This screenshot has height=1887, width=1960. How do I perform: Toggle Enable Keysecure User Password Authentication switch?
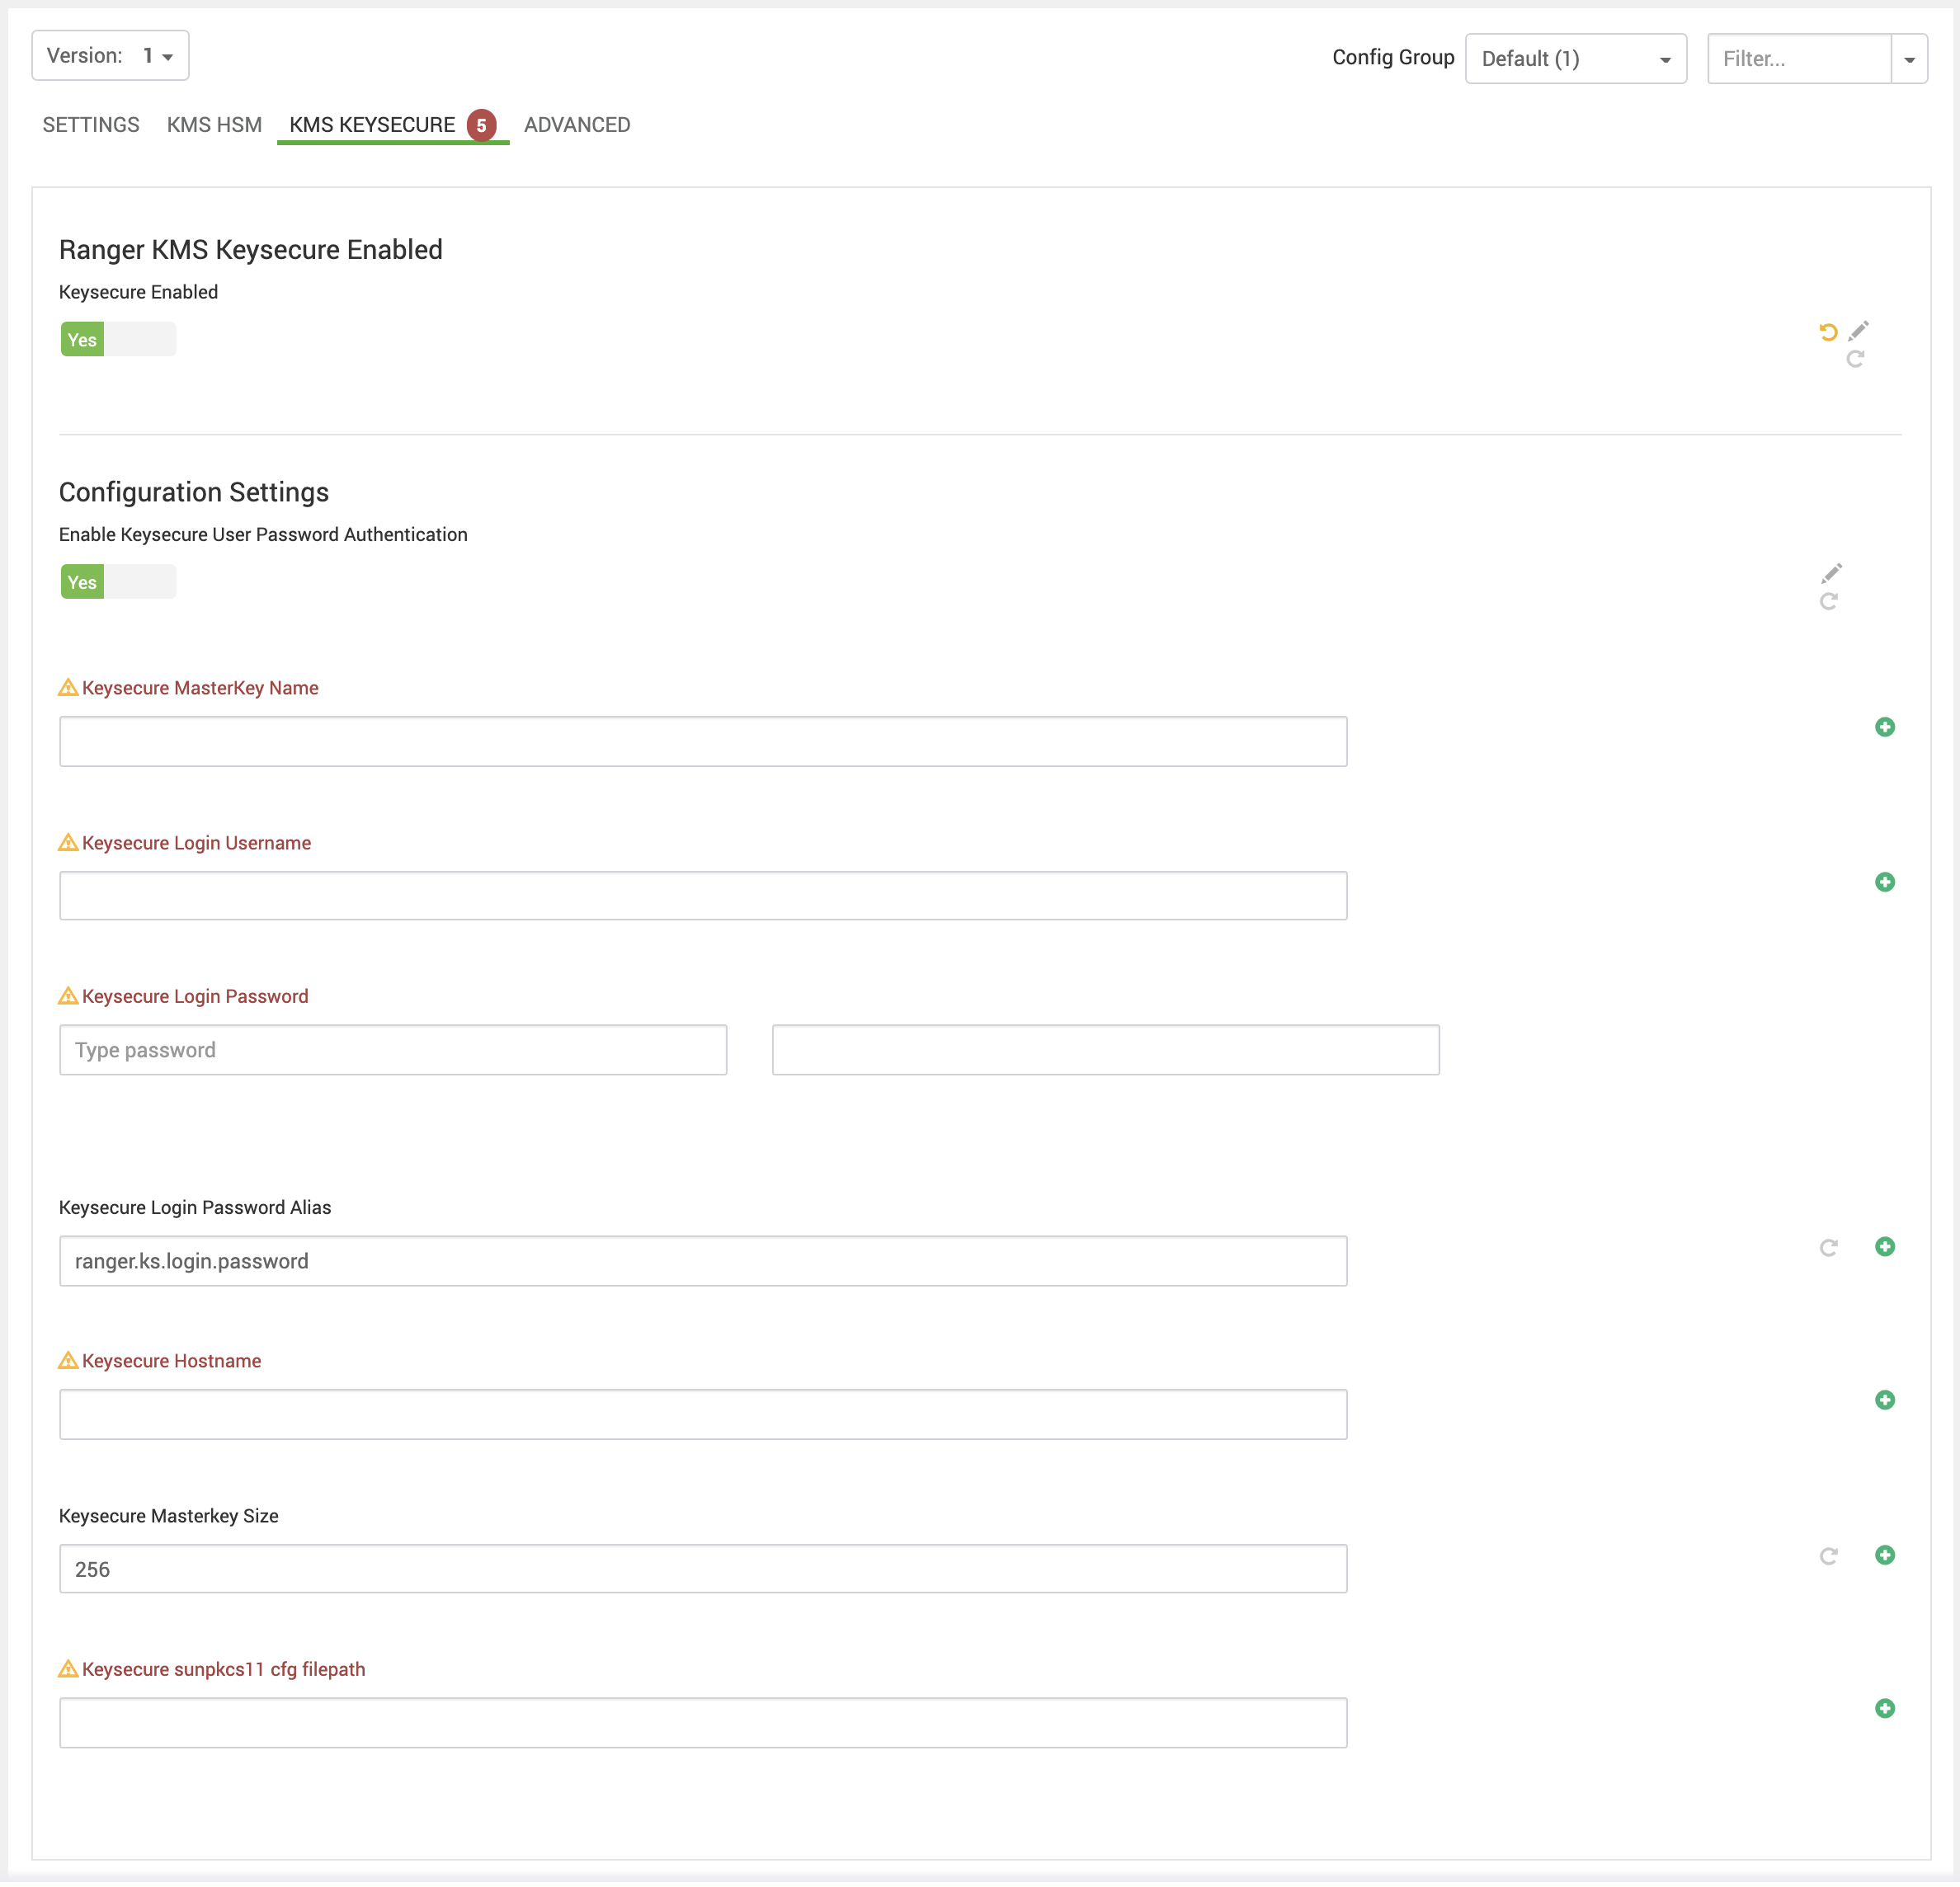[118, 583]
